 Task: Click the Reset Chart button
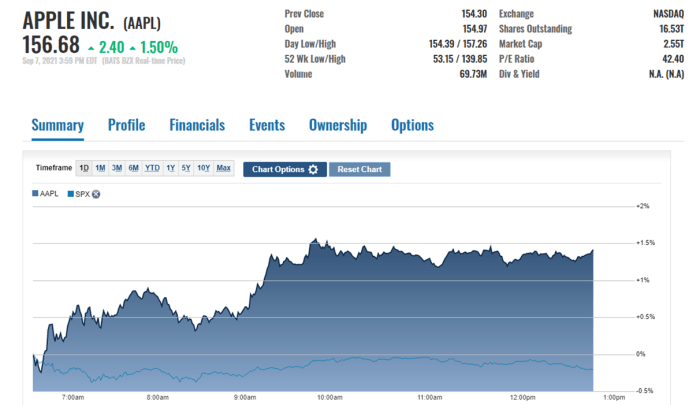(359, 169)
